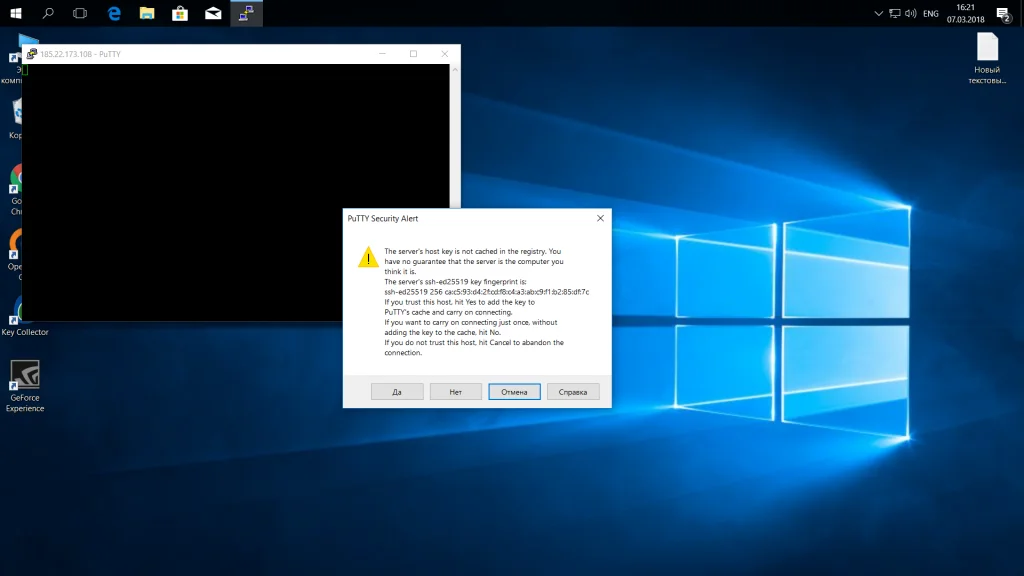
Task: Open Task View in the taskbar
Action: point(80,13)
